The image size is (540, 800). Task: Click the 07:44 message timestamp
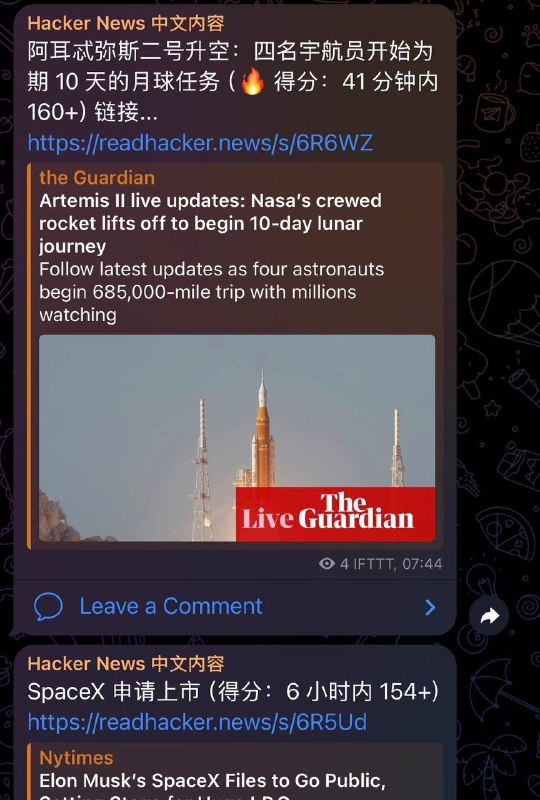click(x=422, y=564)
